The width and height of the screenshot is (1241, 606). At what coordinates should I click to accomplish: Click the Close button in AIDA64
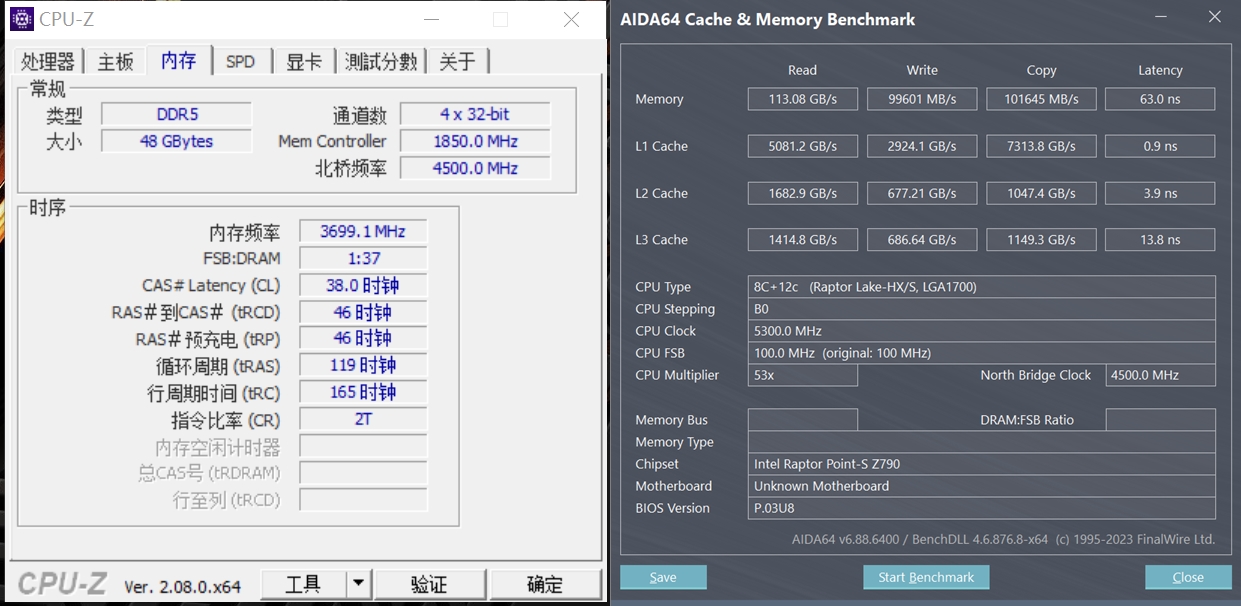[x=1188, y=577]
